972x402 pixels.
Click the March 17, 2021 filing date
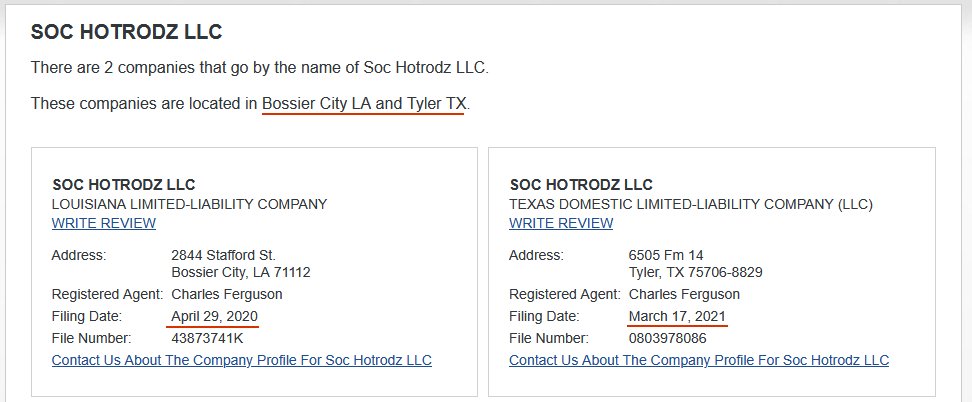coord(677,316)
